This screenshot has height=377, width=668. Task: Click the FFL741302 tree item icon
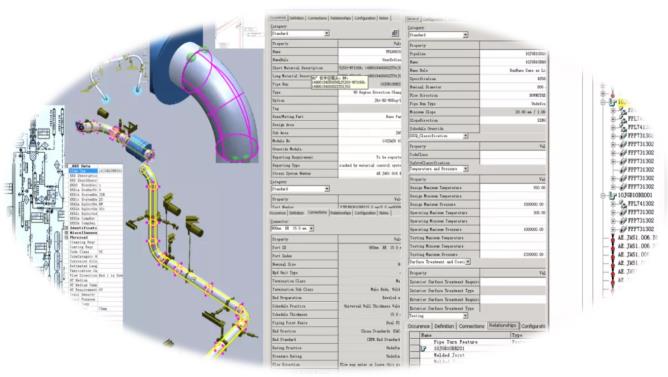[x=623, y=204]
